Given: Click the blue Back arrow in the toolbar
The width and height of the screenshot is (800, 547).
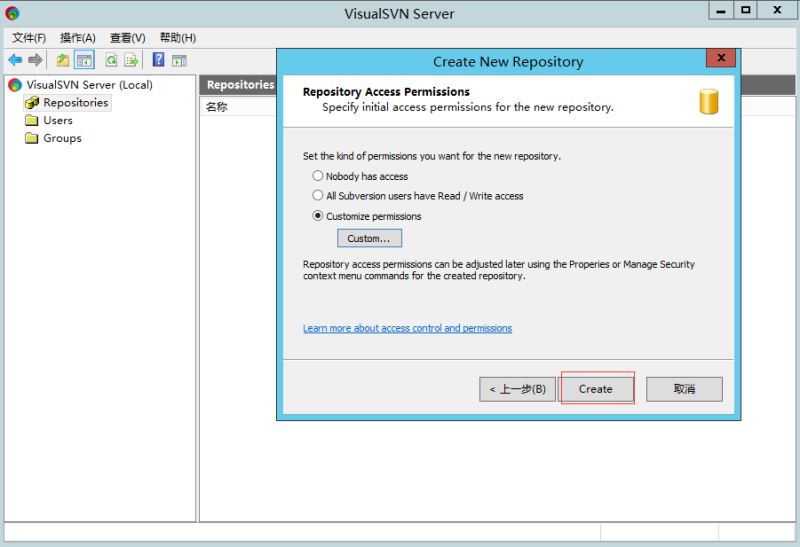Looking at the screenshot, I should pos(15,60).
